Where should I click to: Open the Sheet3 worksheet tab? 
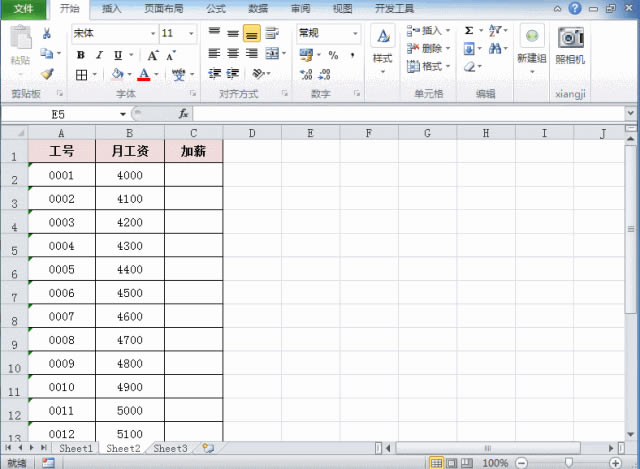click(170, 448)
